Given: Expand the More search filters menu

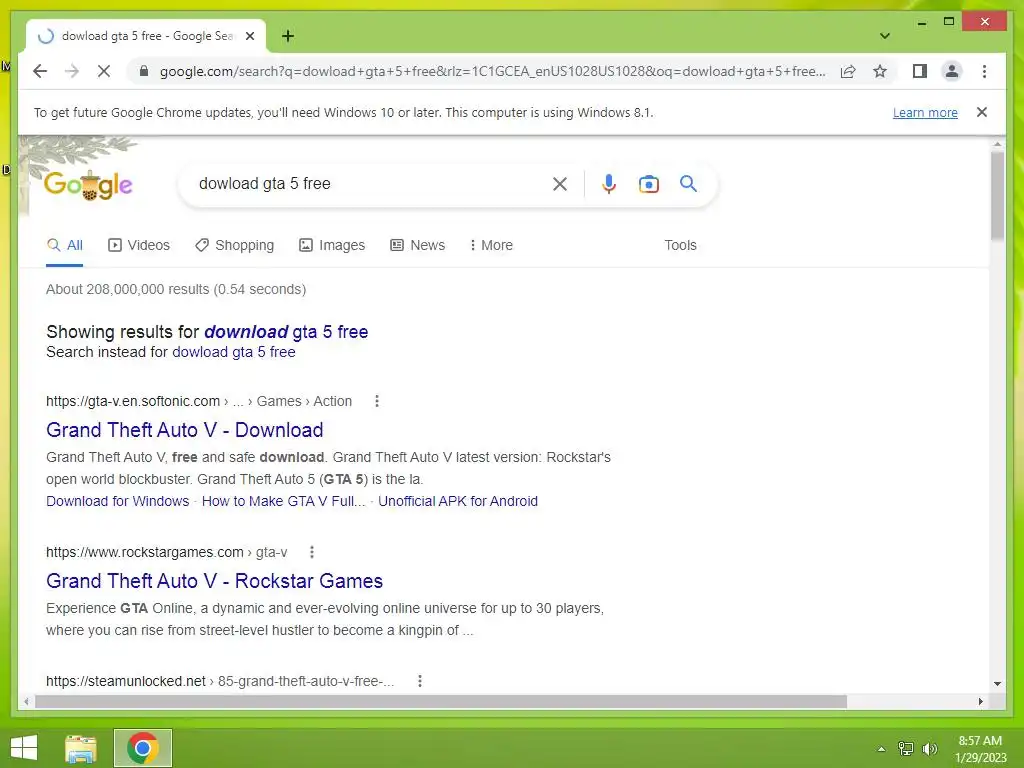Looking at the screenshot, I should [491, 245].
